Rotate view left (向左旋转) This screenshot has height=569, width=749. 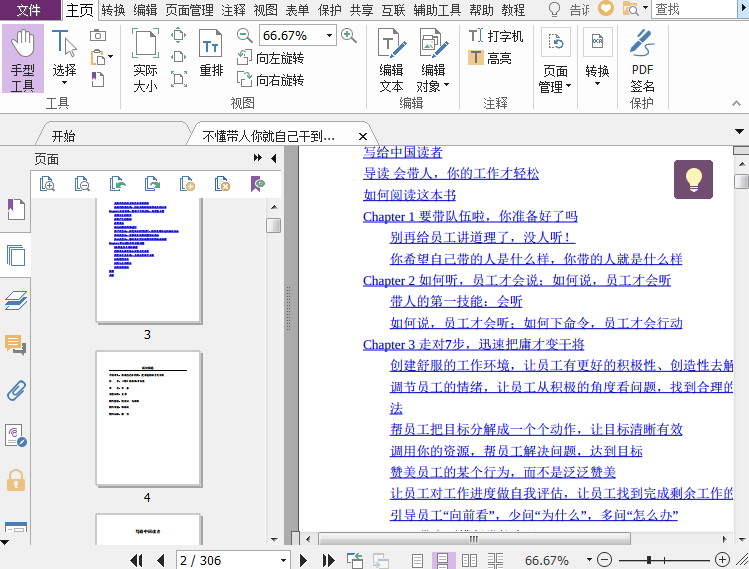point(270,58)
